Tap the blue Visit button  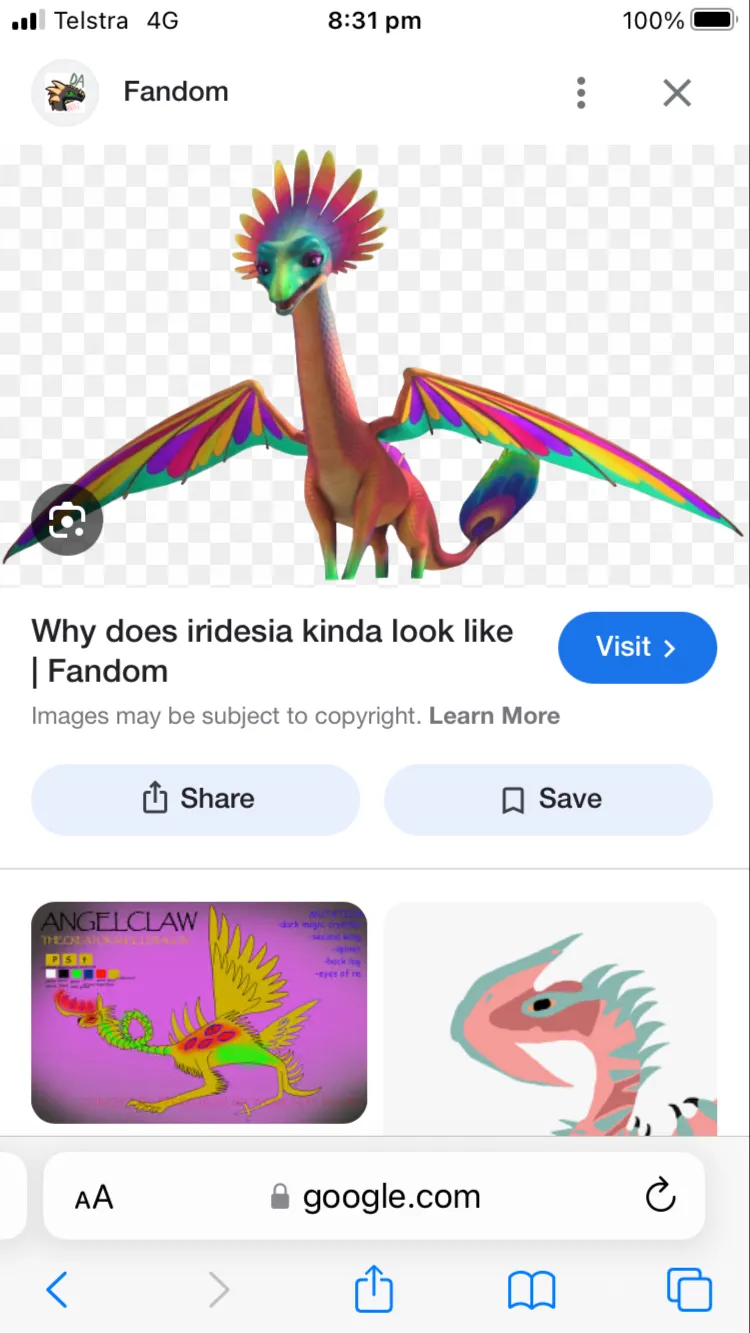(637, 647)
